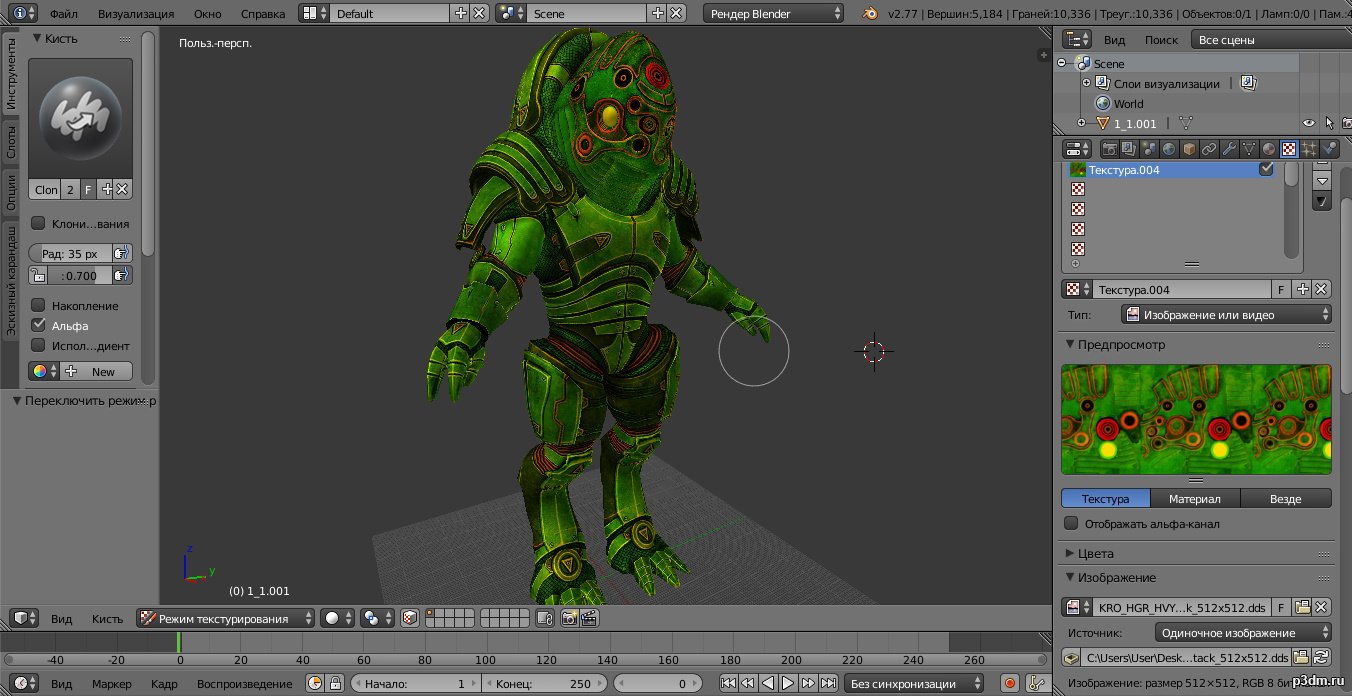The image size is (1352, 696).
Task: Open image file browser for KRO_HGR texture
Action: (1302, 607)
